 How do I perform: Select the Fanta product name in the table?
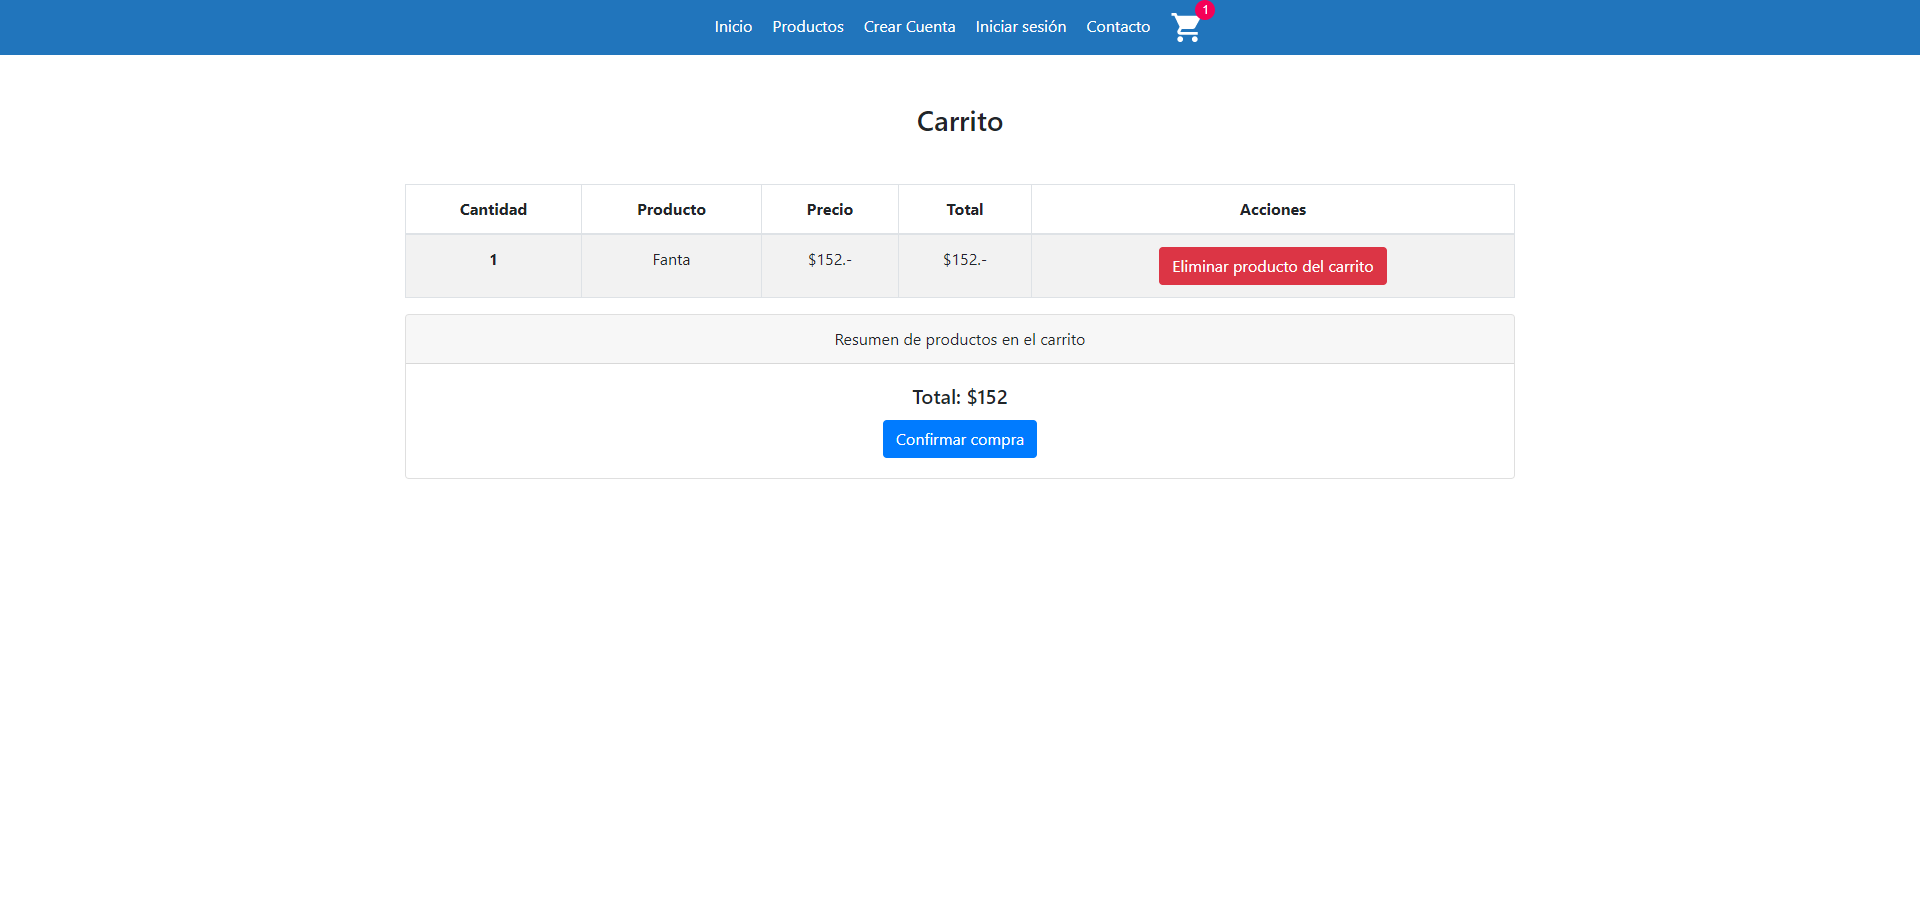pos(671,259)
